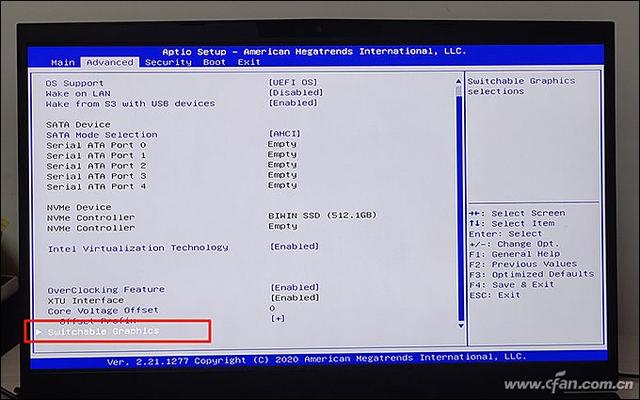Viewport: 640px width, 400px height.
Task: Click the Select Item hint
Action: 511,223
